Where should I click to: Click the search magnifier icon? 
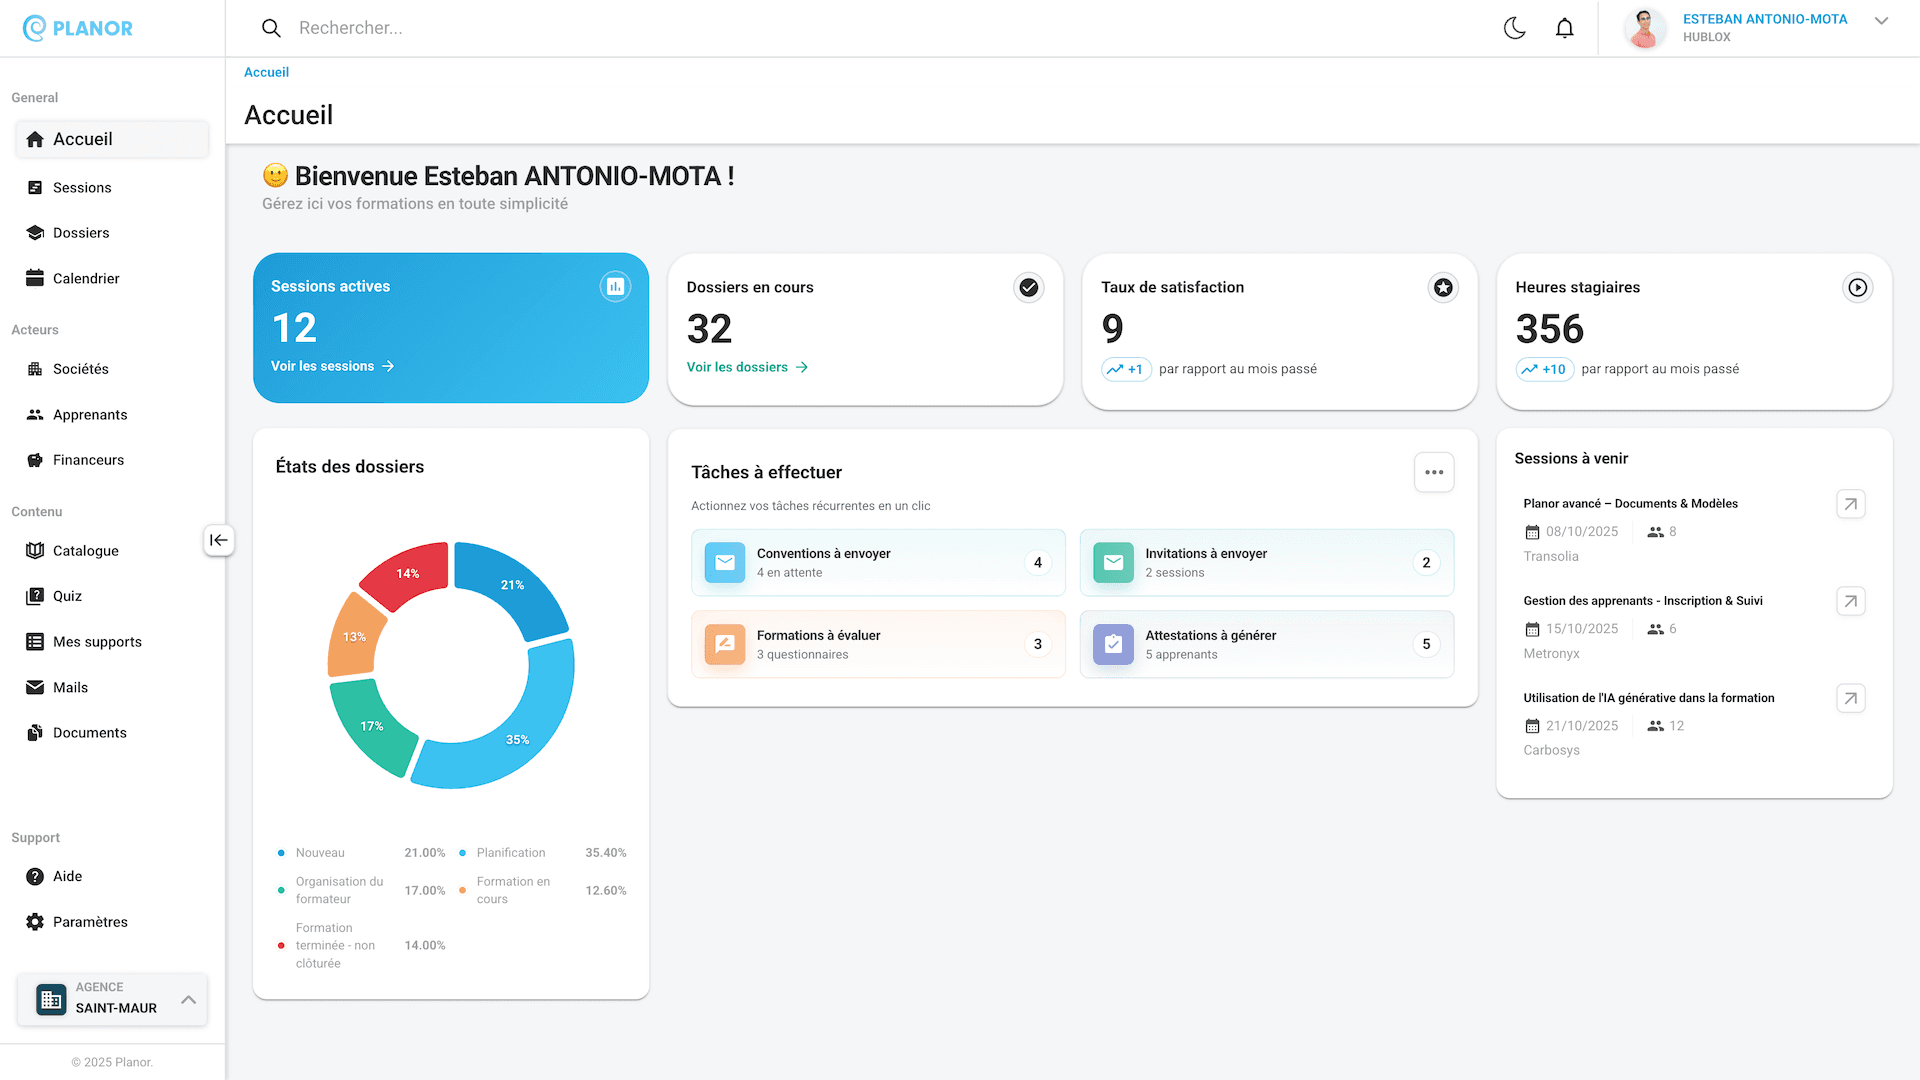point(271,27)
